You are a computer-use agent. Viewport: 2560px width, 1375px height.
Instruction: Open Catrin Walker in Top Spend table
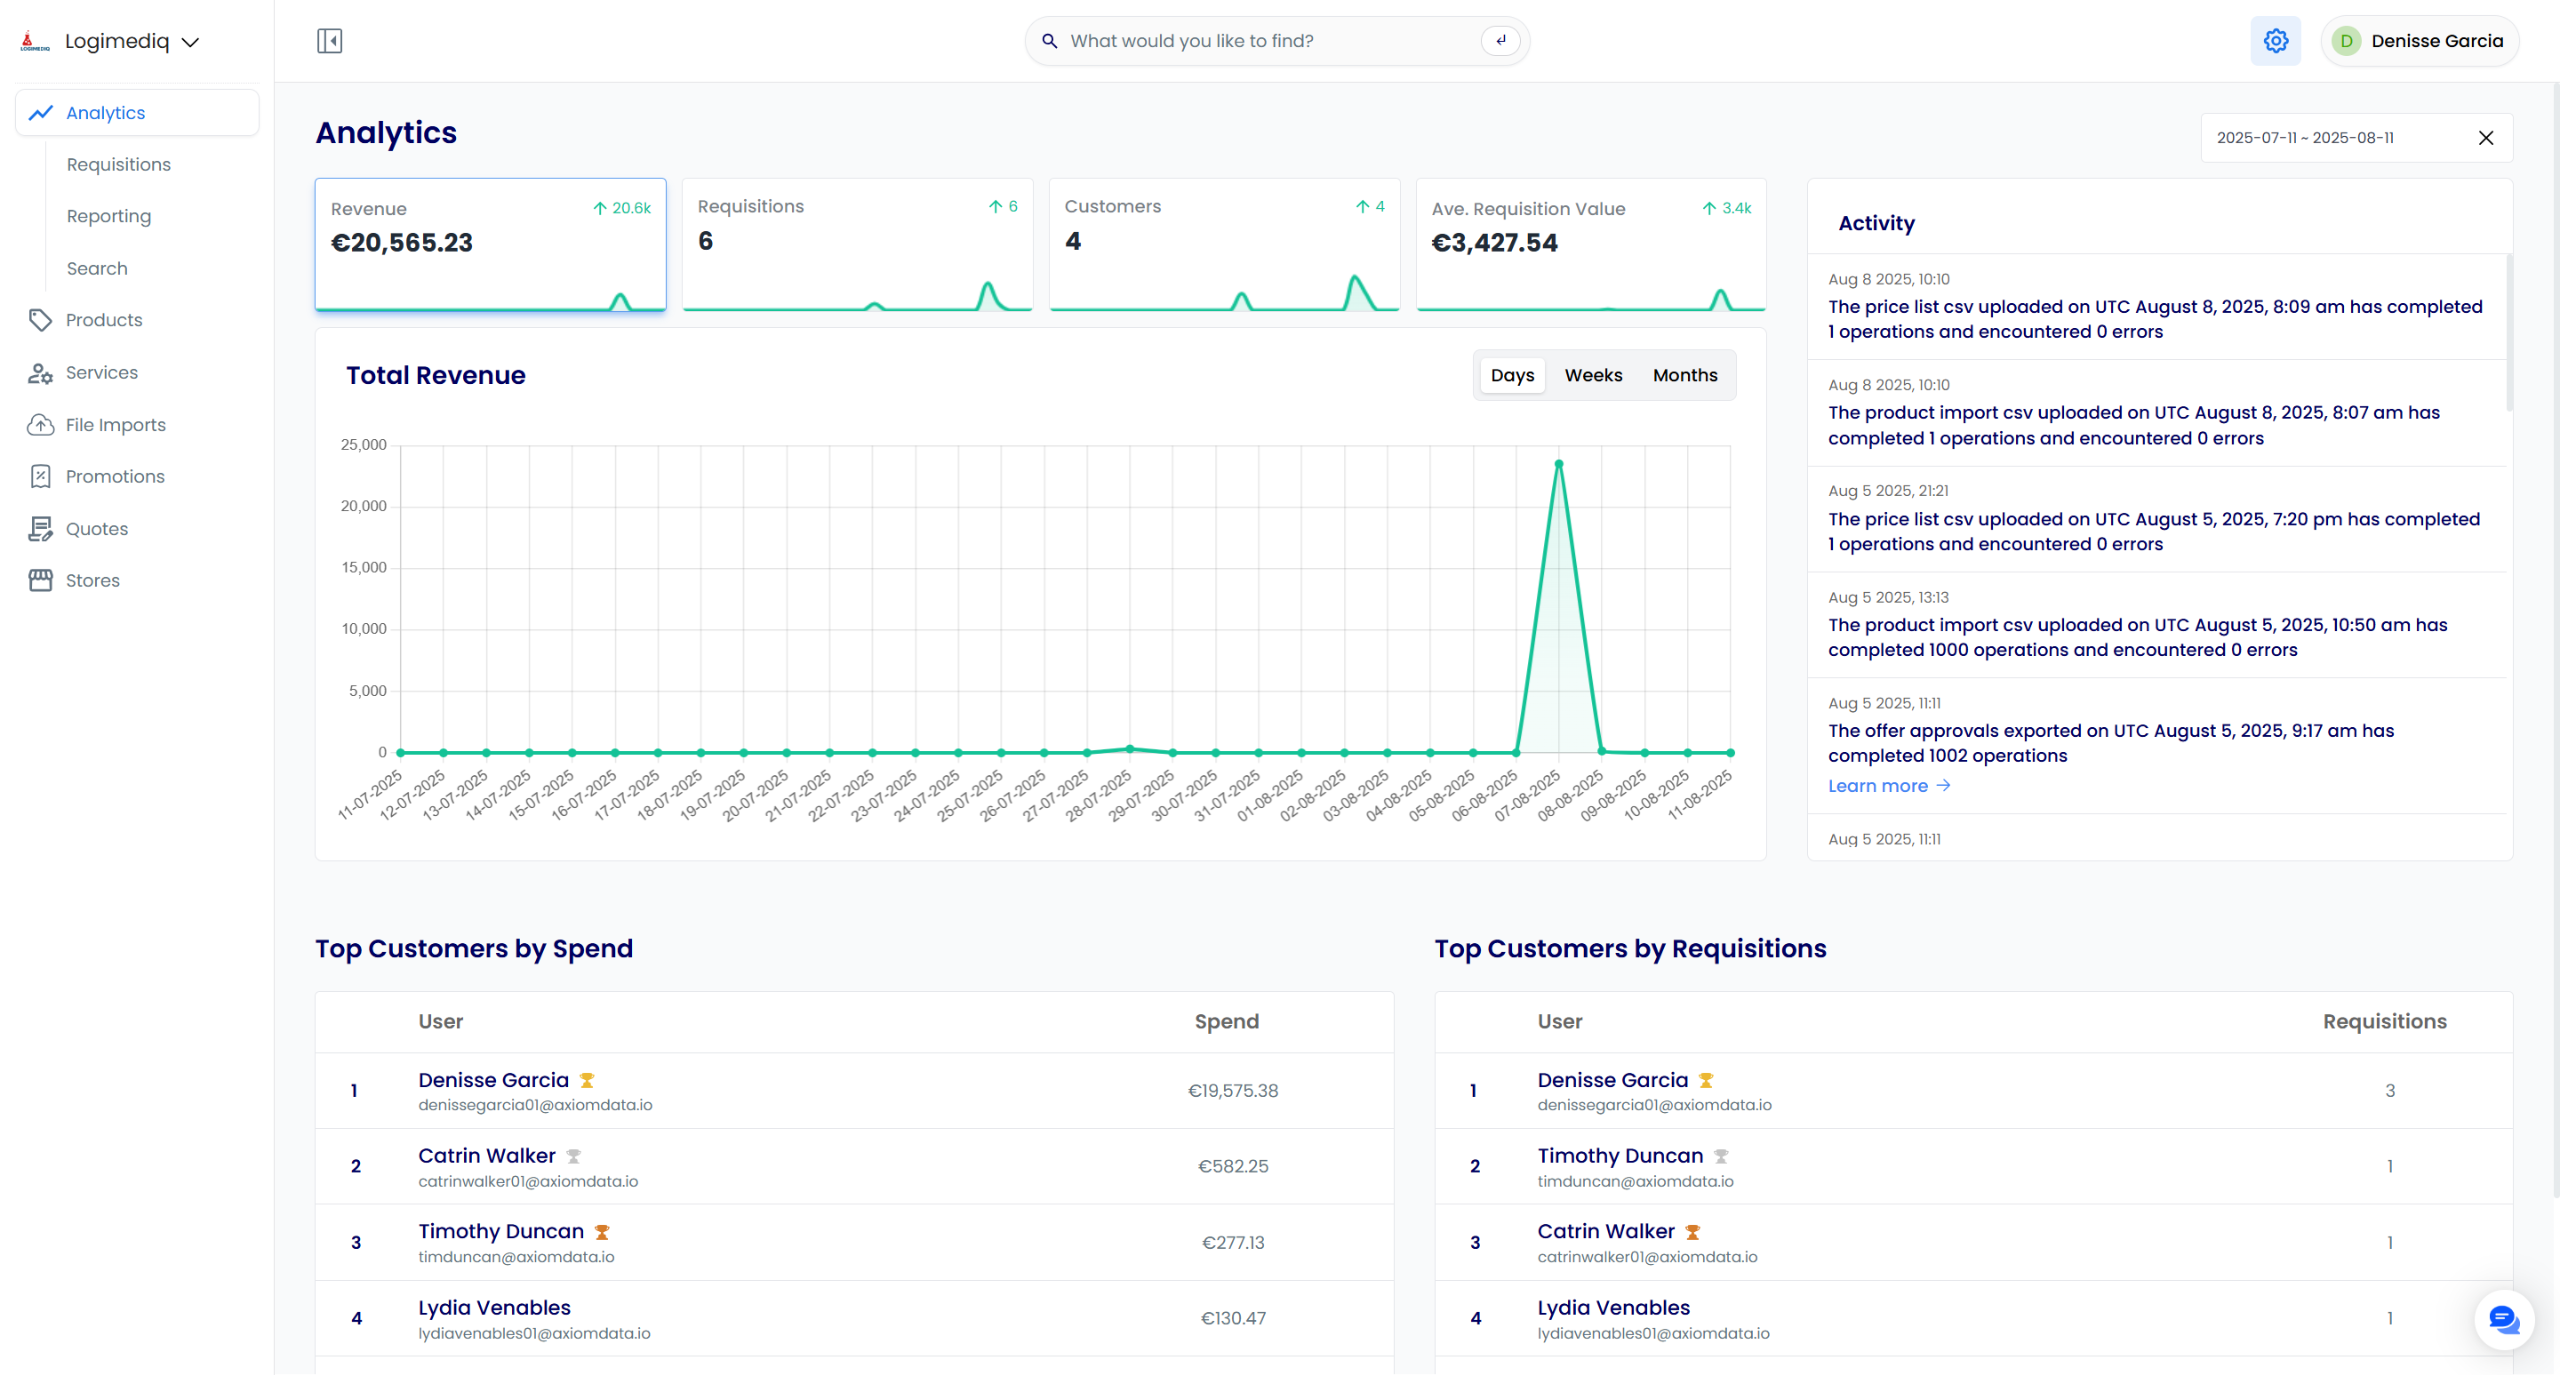point(486,1156)
